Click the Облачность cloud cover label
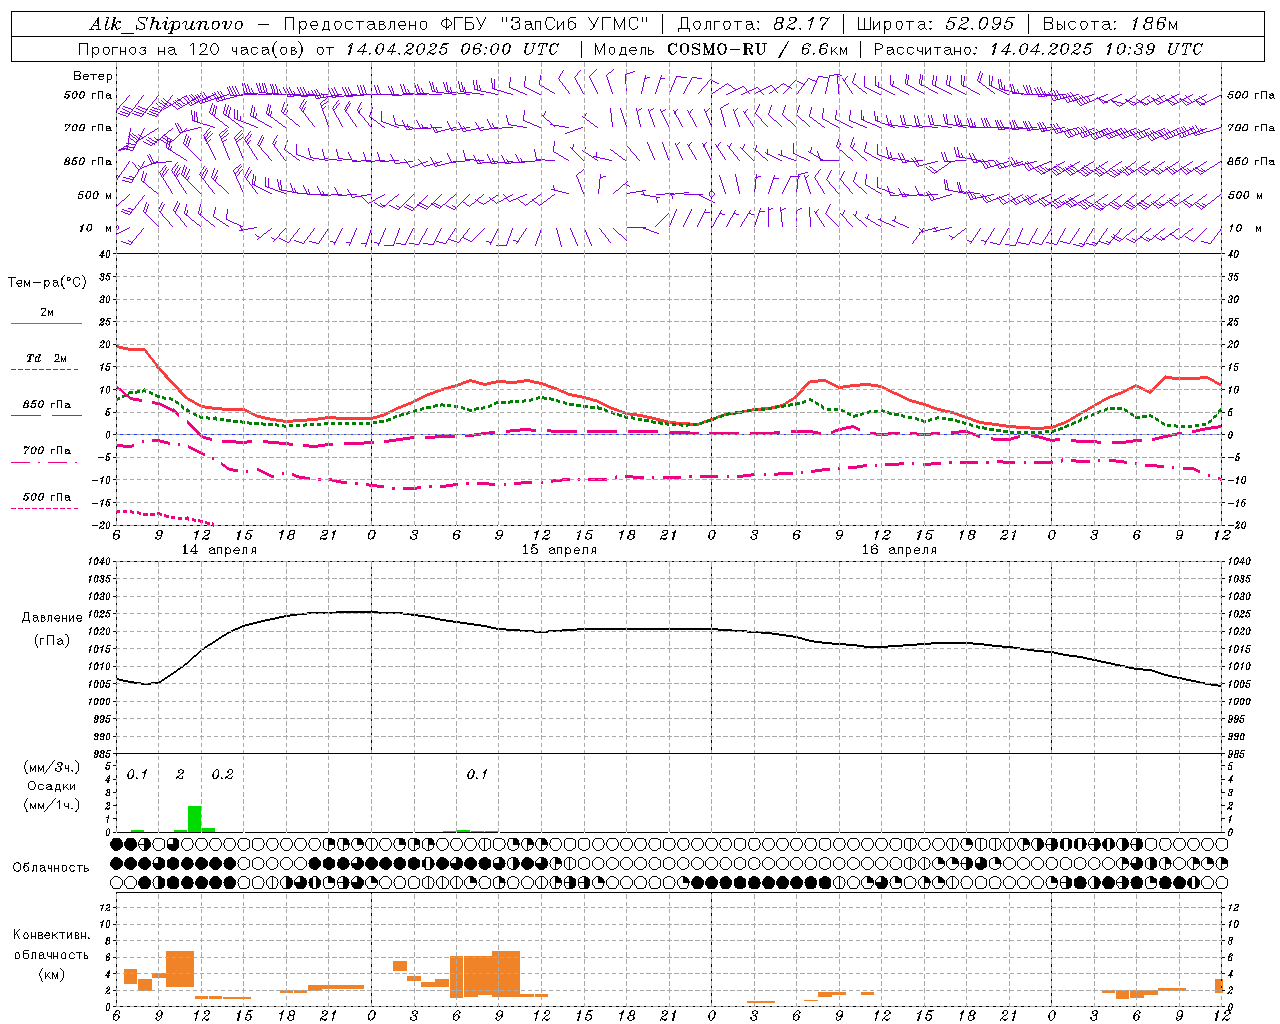The height and width of the screenshot is (1024, 1280). [x=51, y=867]
